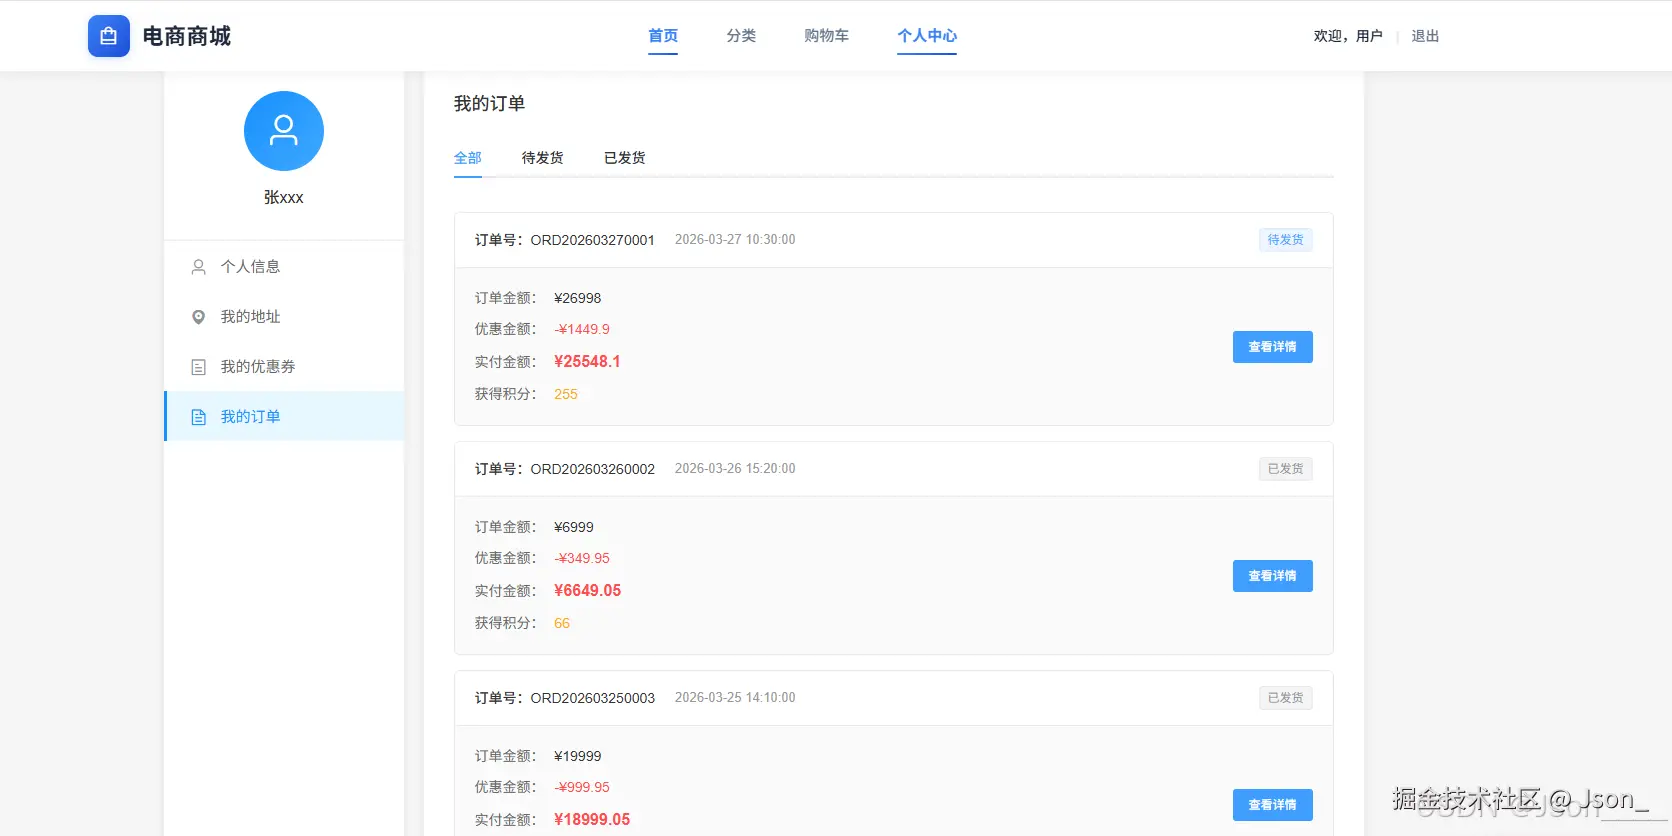This screenshot has height=836, width=1672.
Task: Click the shopping bag logo icon
Action: pyautogui.click(x=109, y=36)
